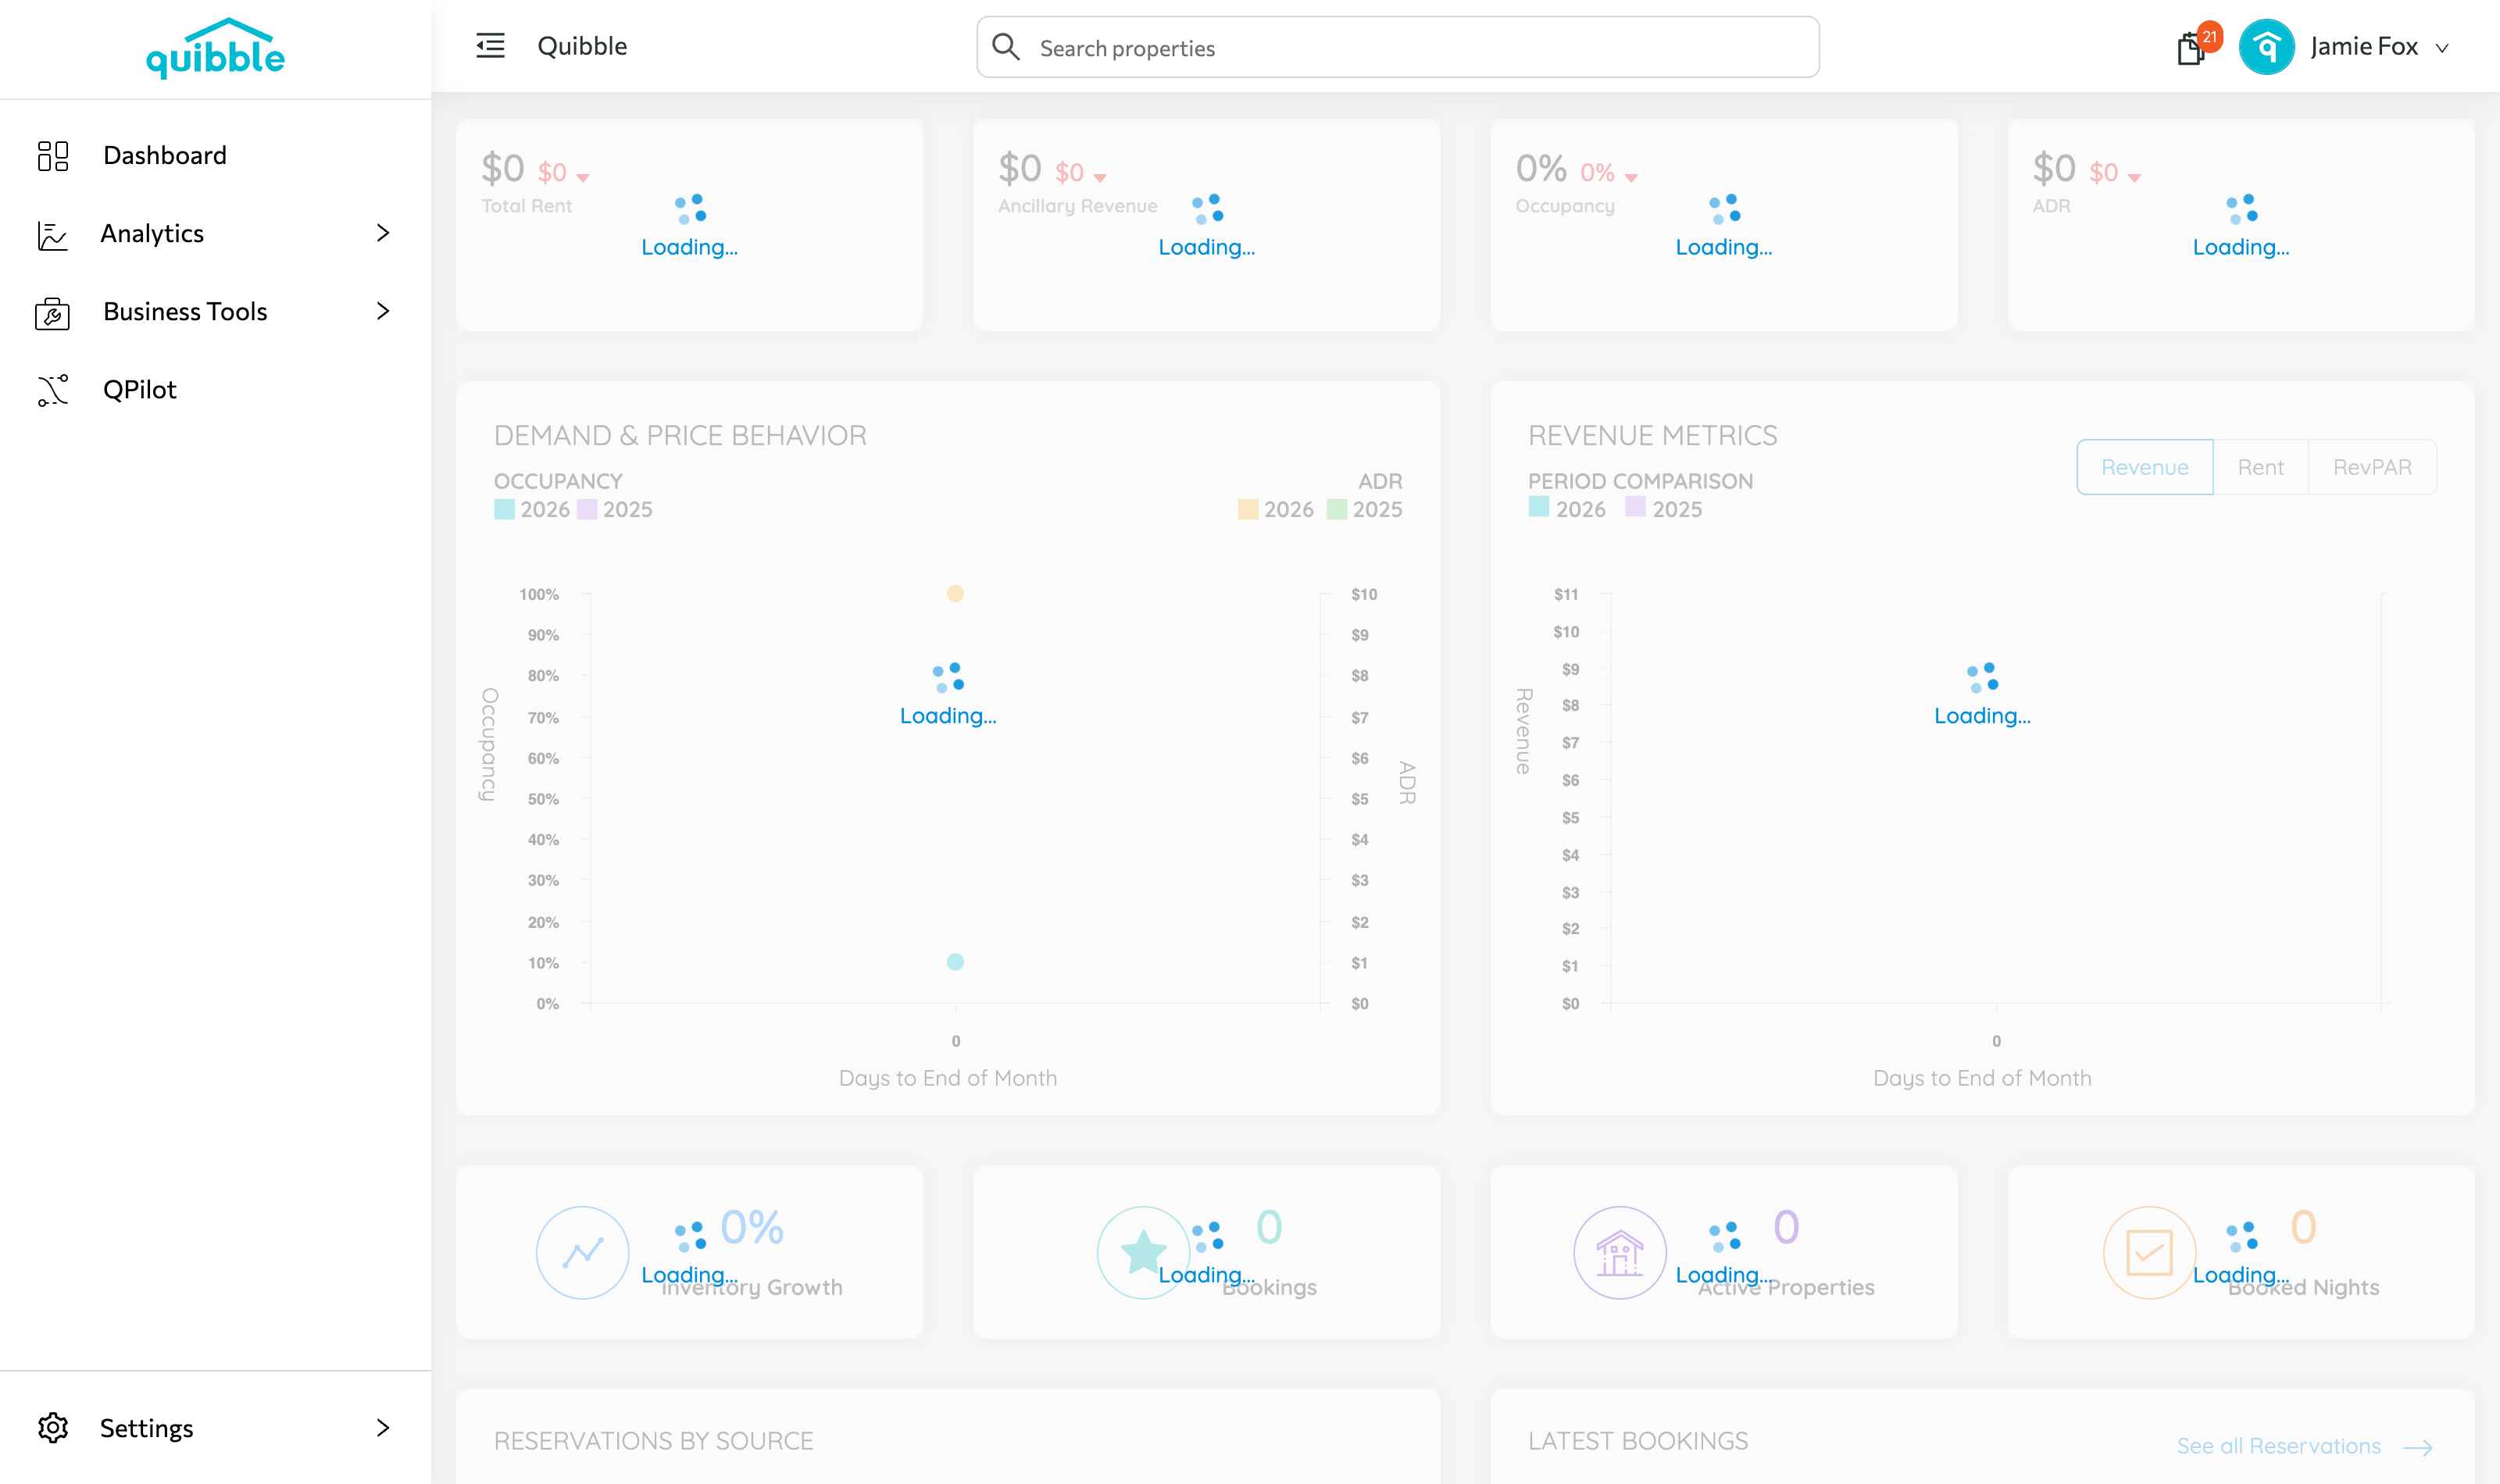
Task: Collapse the sidebar with the menu icon
Action: tap(490, 46)
